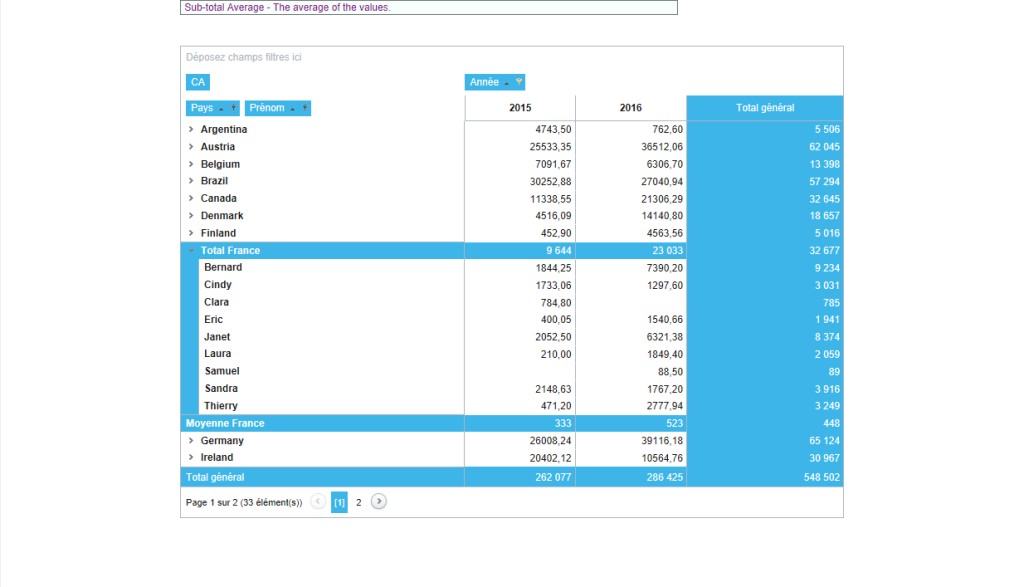Select the Bernard row label
1024x587 pixels.
click(223, 268)
